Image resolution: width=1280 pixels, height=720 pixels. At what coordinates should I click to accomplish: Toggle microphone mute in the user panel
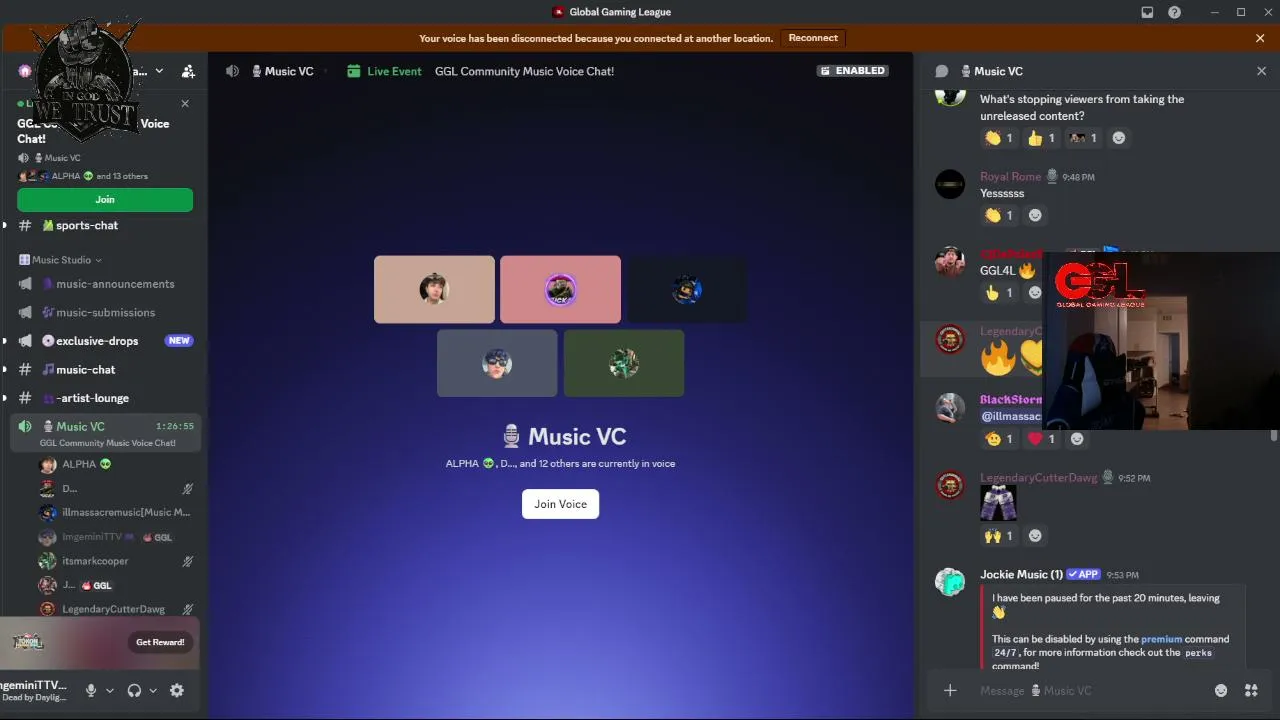(91, 691)
